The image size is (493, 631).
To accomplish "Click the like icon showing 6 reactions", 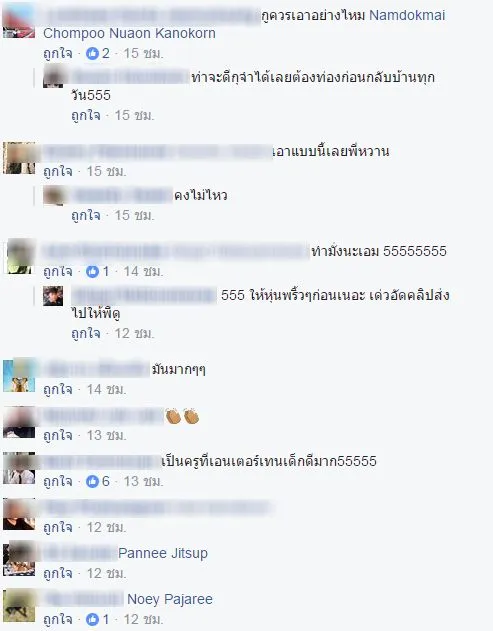I will point(92,481).
